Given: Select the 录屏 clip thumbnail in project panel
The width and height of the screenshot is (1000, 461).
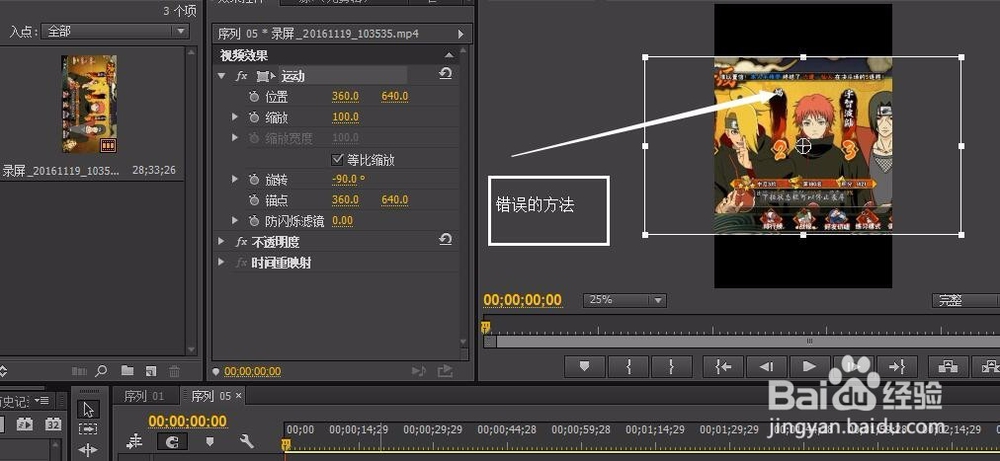Looking at the screenshot, I should (x=89, y=103).
